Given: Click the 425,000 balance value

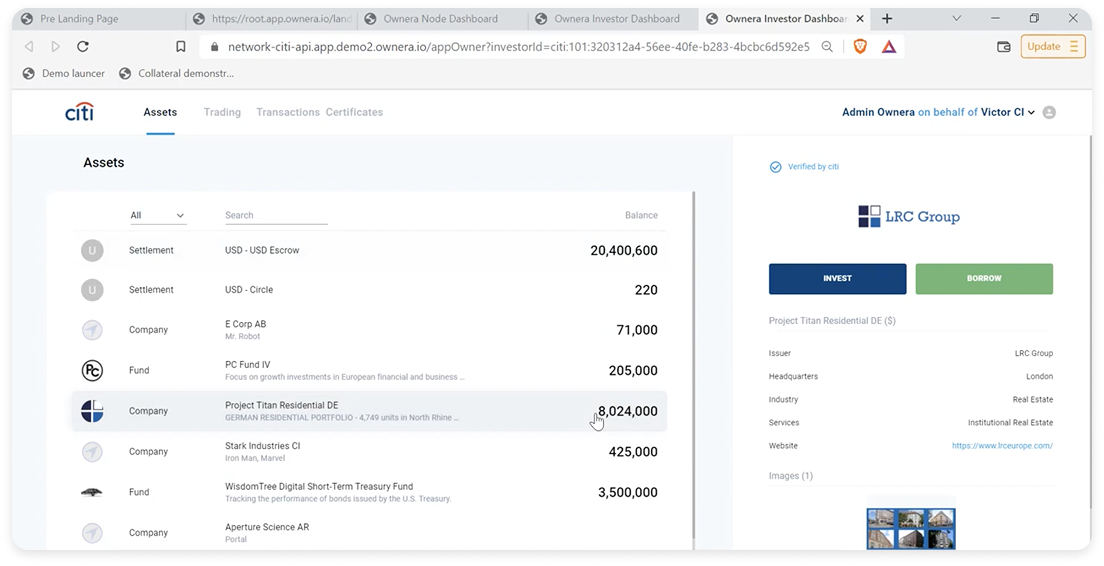Looking at the screenshot, I should pyautogui.click(x=633, y=452).
